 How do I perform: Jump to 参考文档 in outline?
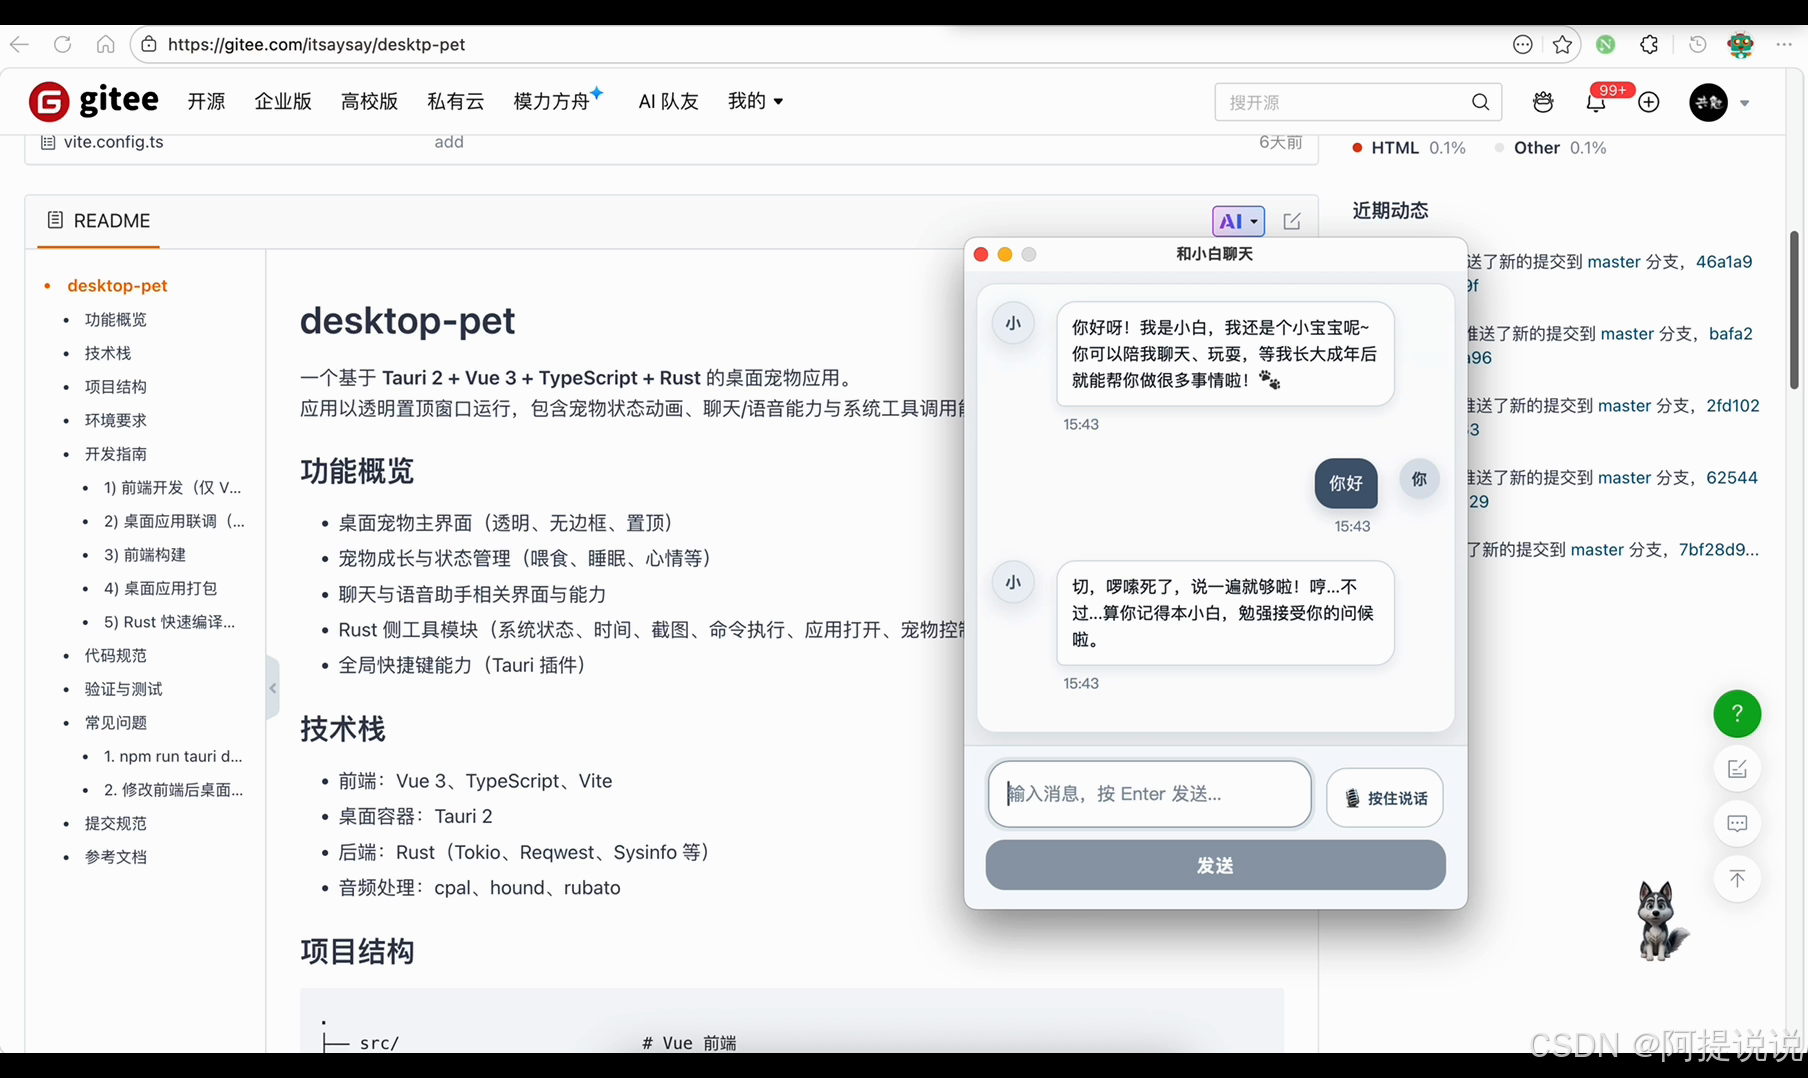[x=115, y=857]
